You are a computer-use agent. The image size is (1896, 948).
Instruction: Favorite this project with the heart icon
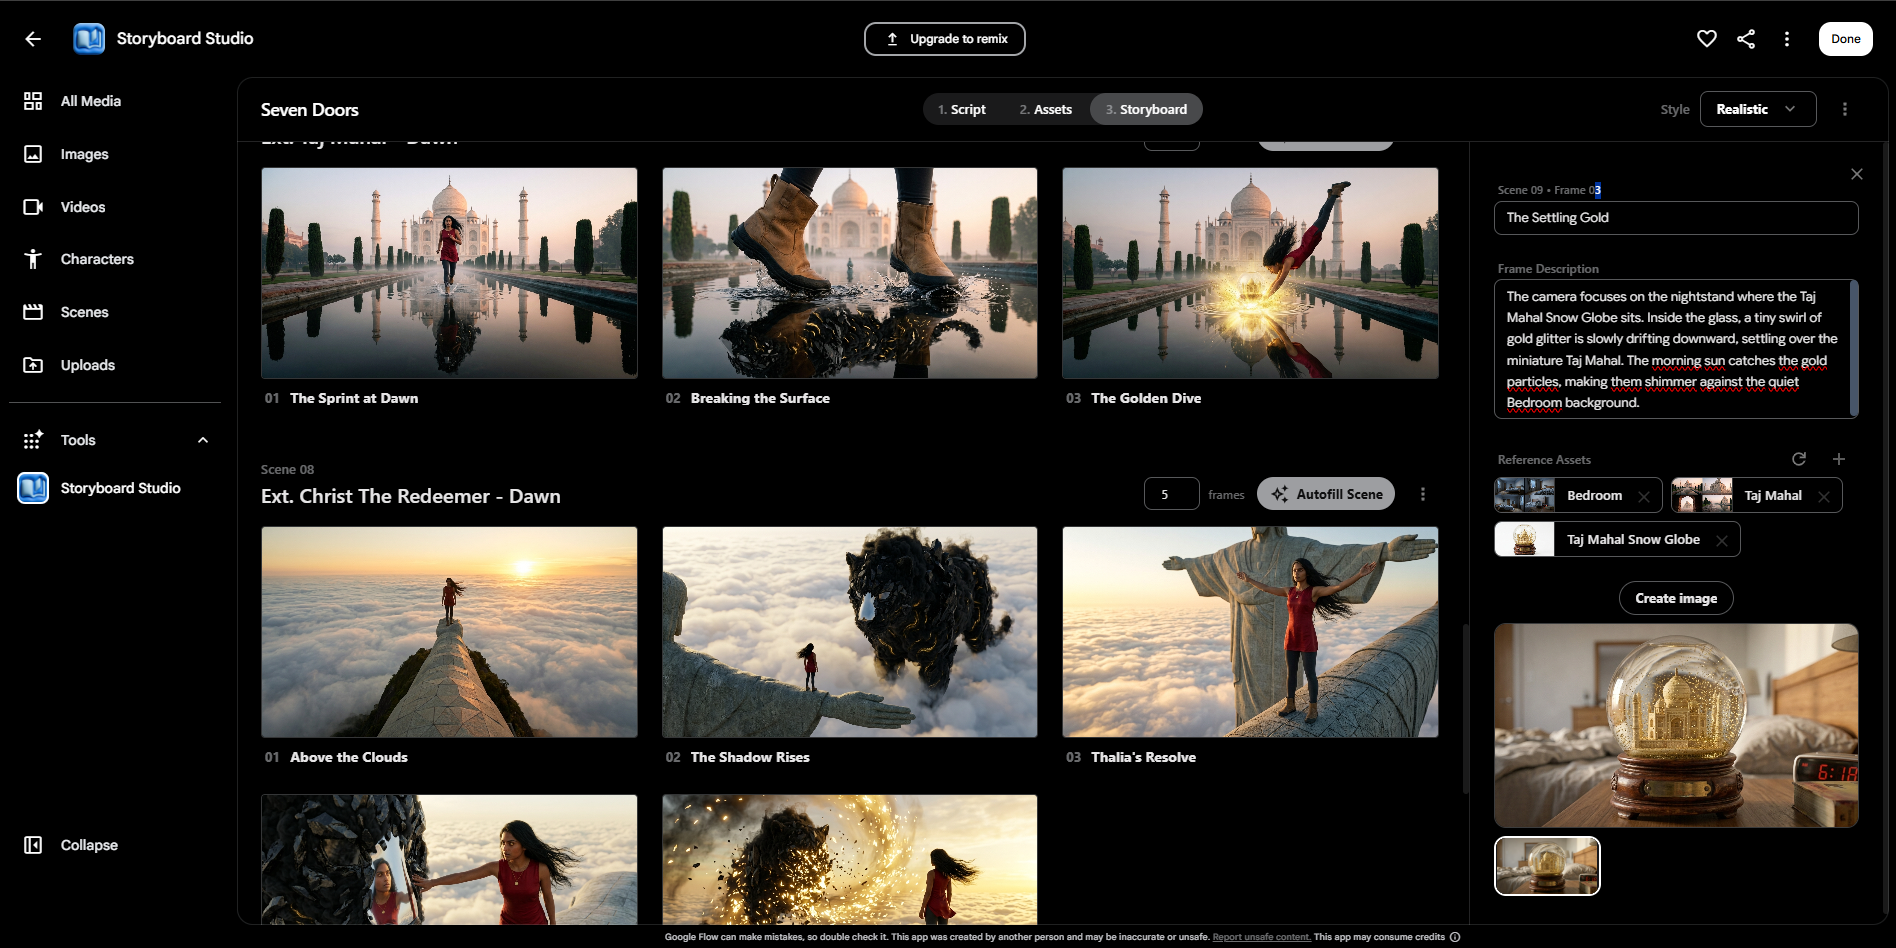pyautogui.click(x=1707, y=39)
